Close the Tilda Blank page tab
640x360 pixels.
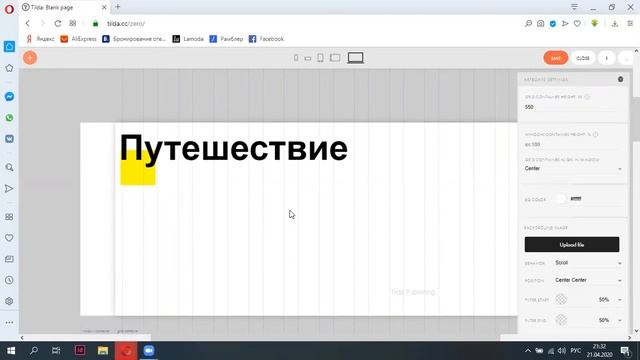pos(104,7)
